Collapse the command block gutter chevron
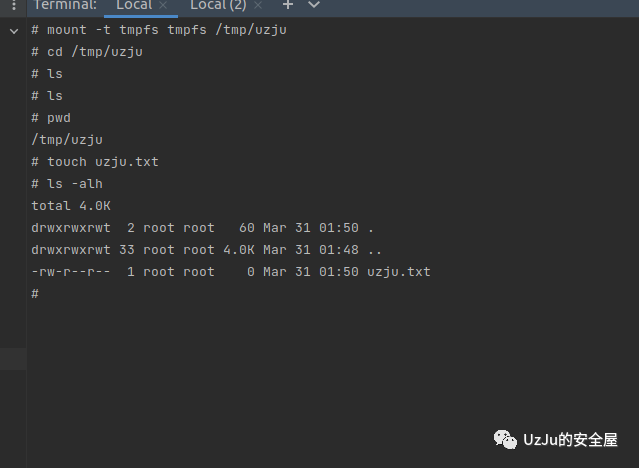This screenshot has width=639, height=468. point(14,31)
